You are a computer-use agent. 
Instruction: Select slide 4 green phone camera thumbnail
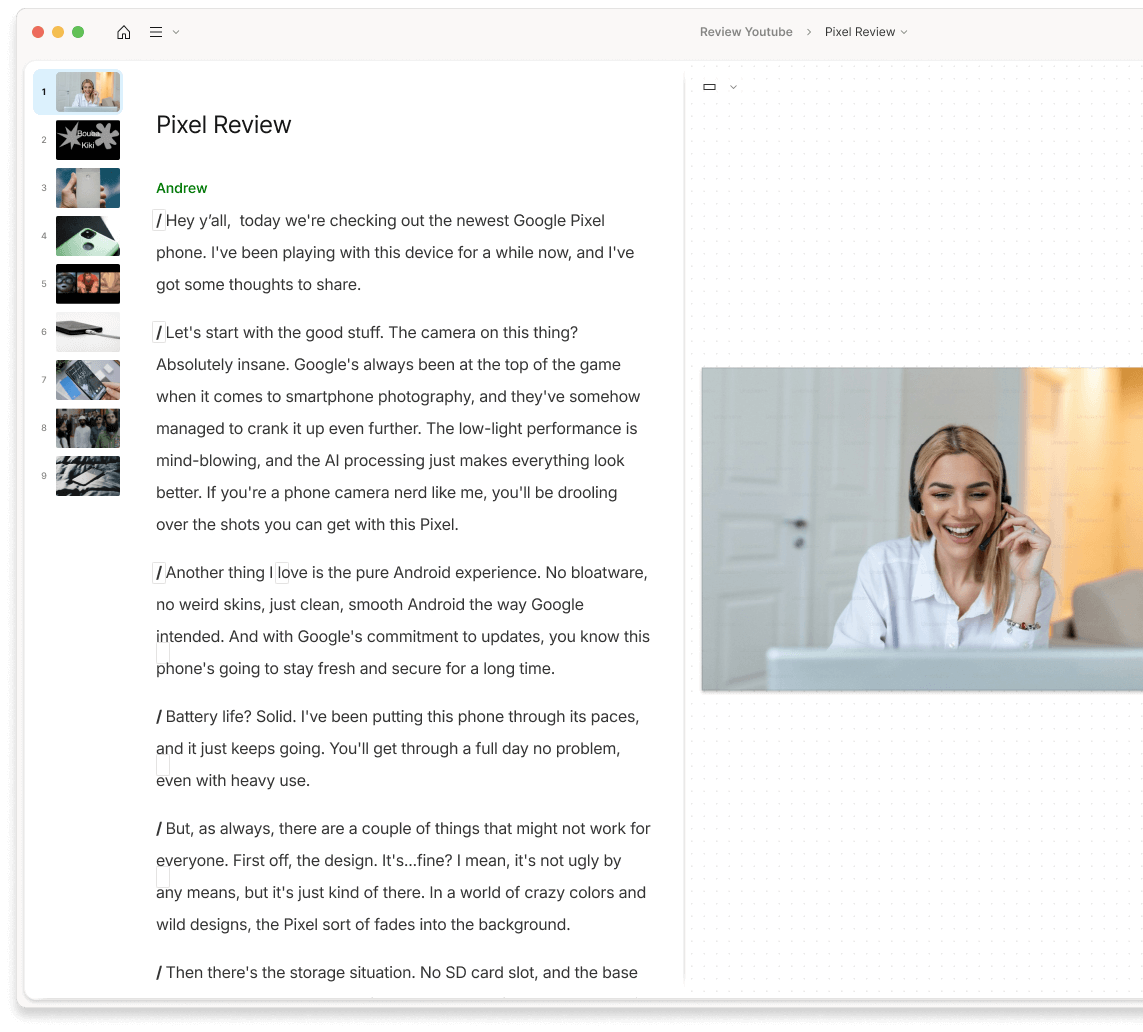[88, 236]
